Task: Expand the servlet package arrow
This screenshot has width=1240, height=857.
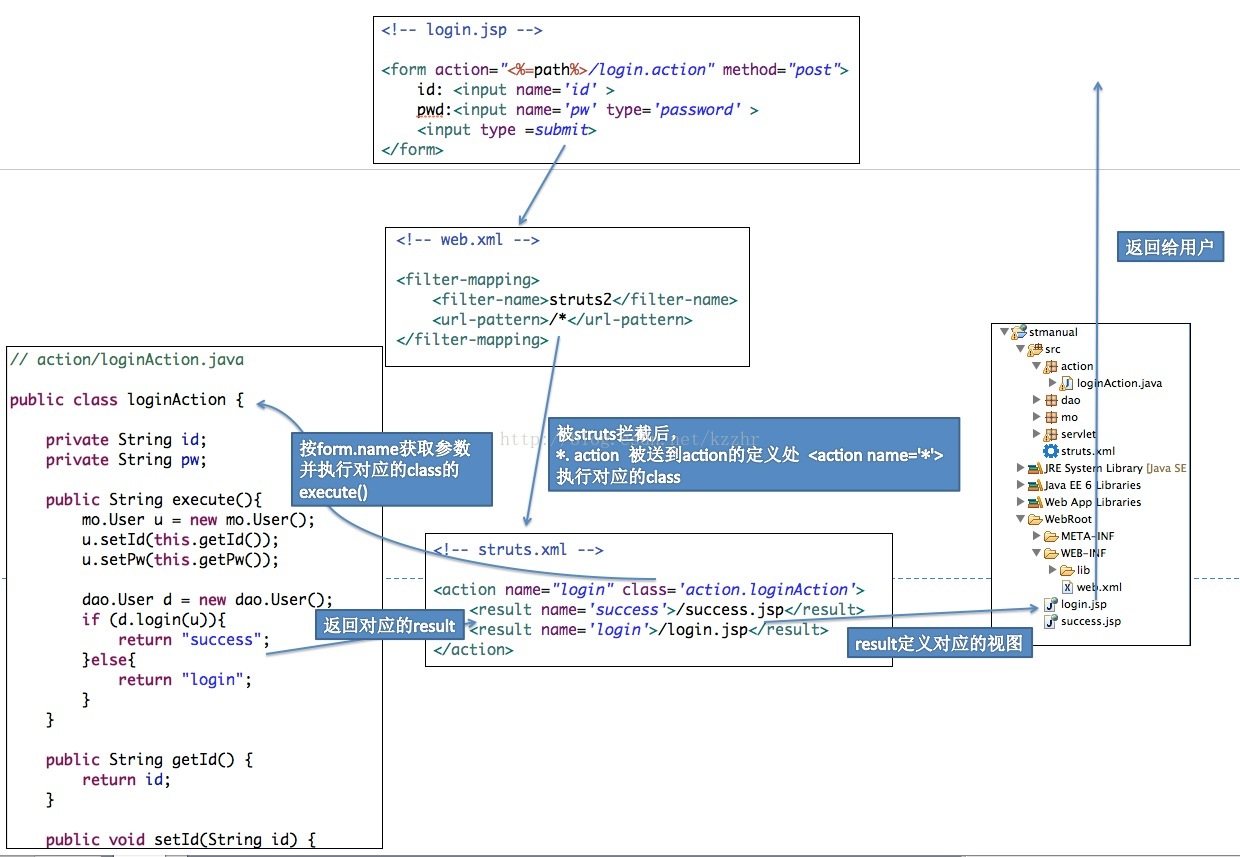Action: 1036,434
